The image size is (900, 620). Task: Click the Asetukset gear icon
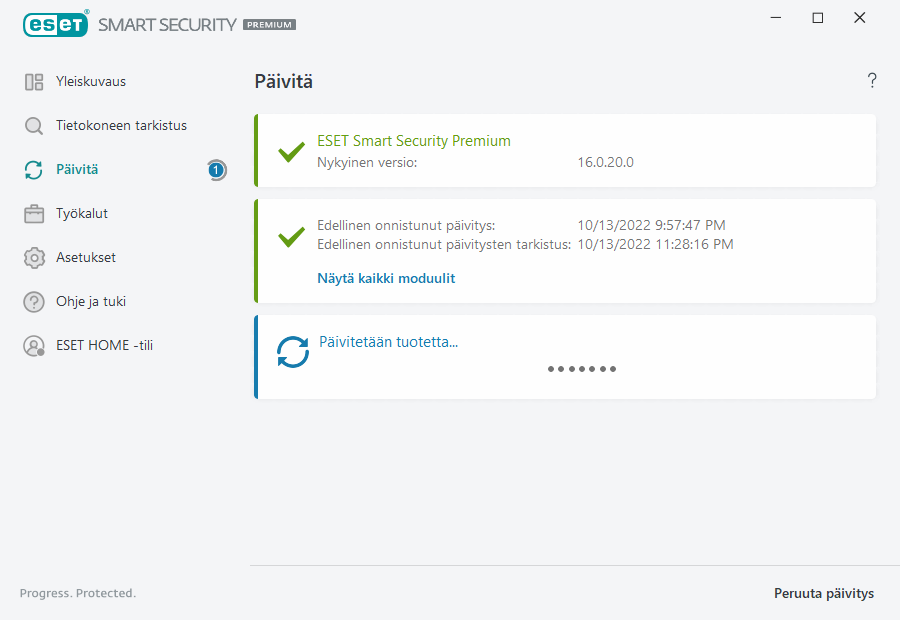[34, 258]
